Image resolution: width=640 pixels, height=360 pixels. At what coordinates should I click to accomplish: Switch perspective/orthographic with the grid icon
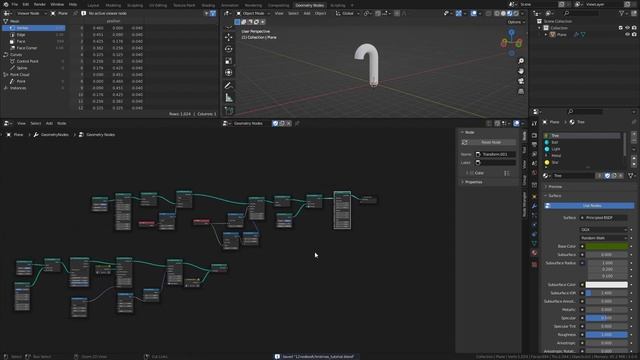[521, 91]
